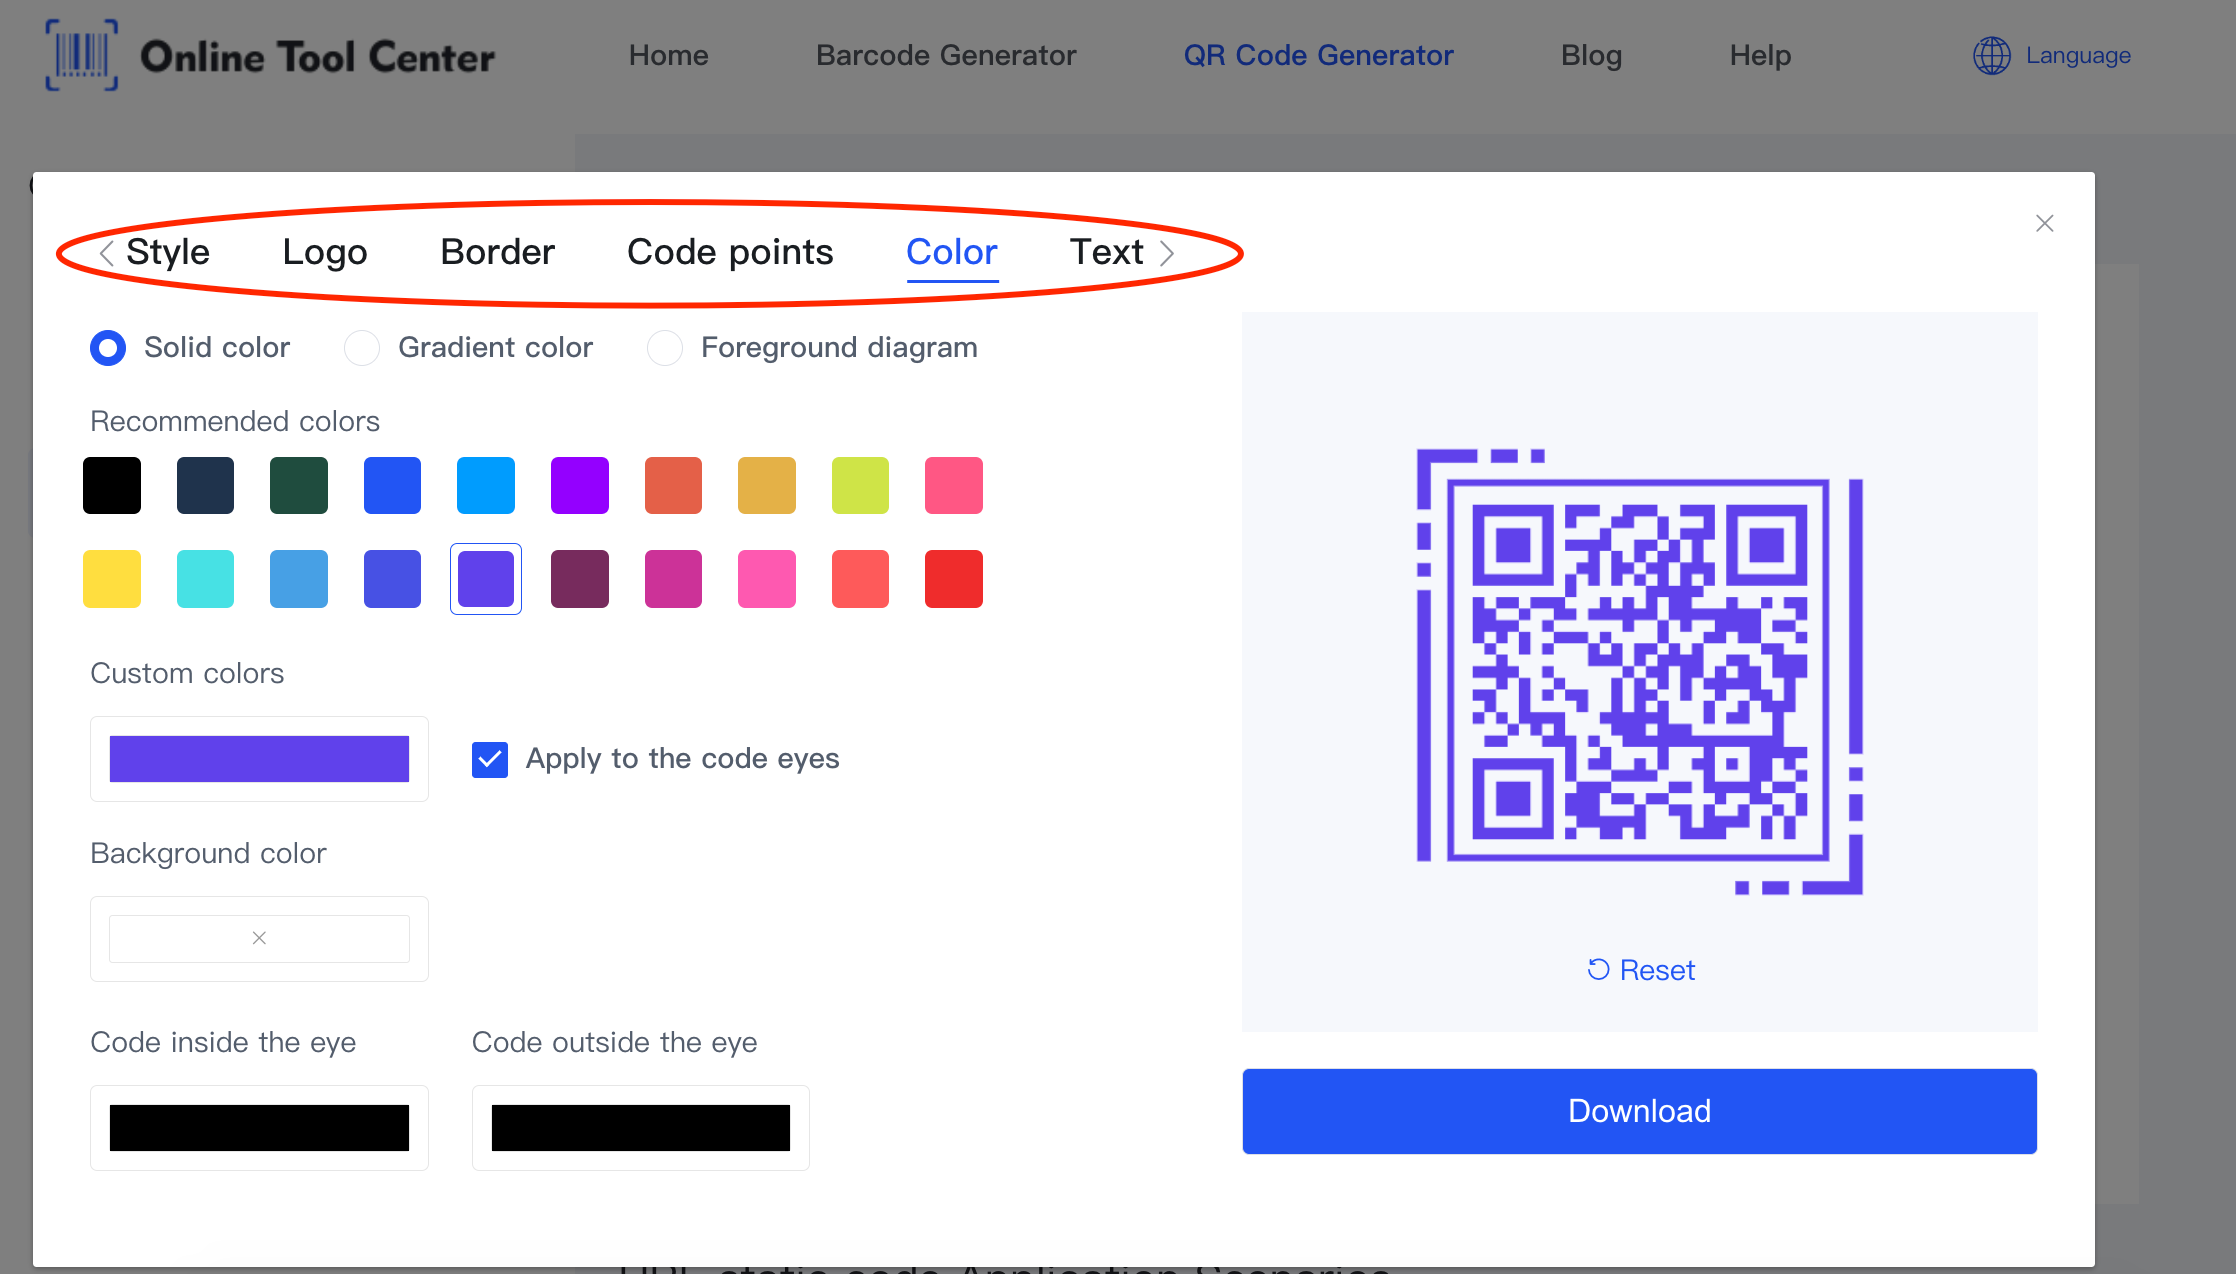Open the Border settings panel
The image size is (2236, 1274).
[x=496, y=250]
